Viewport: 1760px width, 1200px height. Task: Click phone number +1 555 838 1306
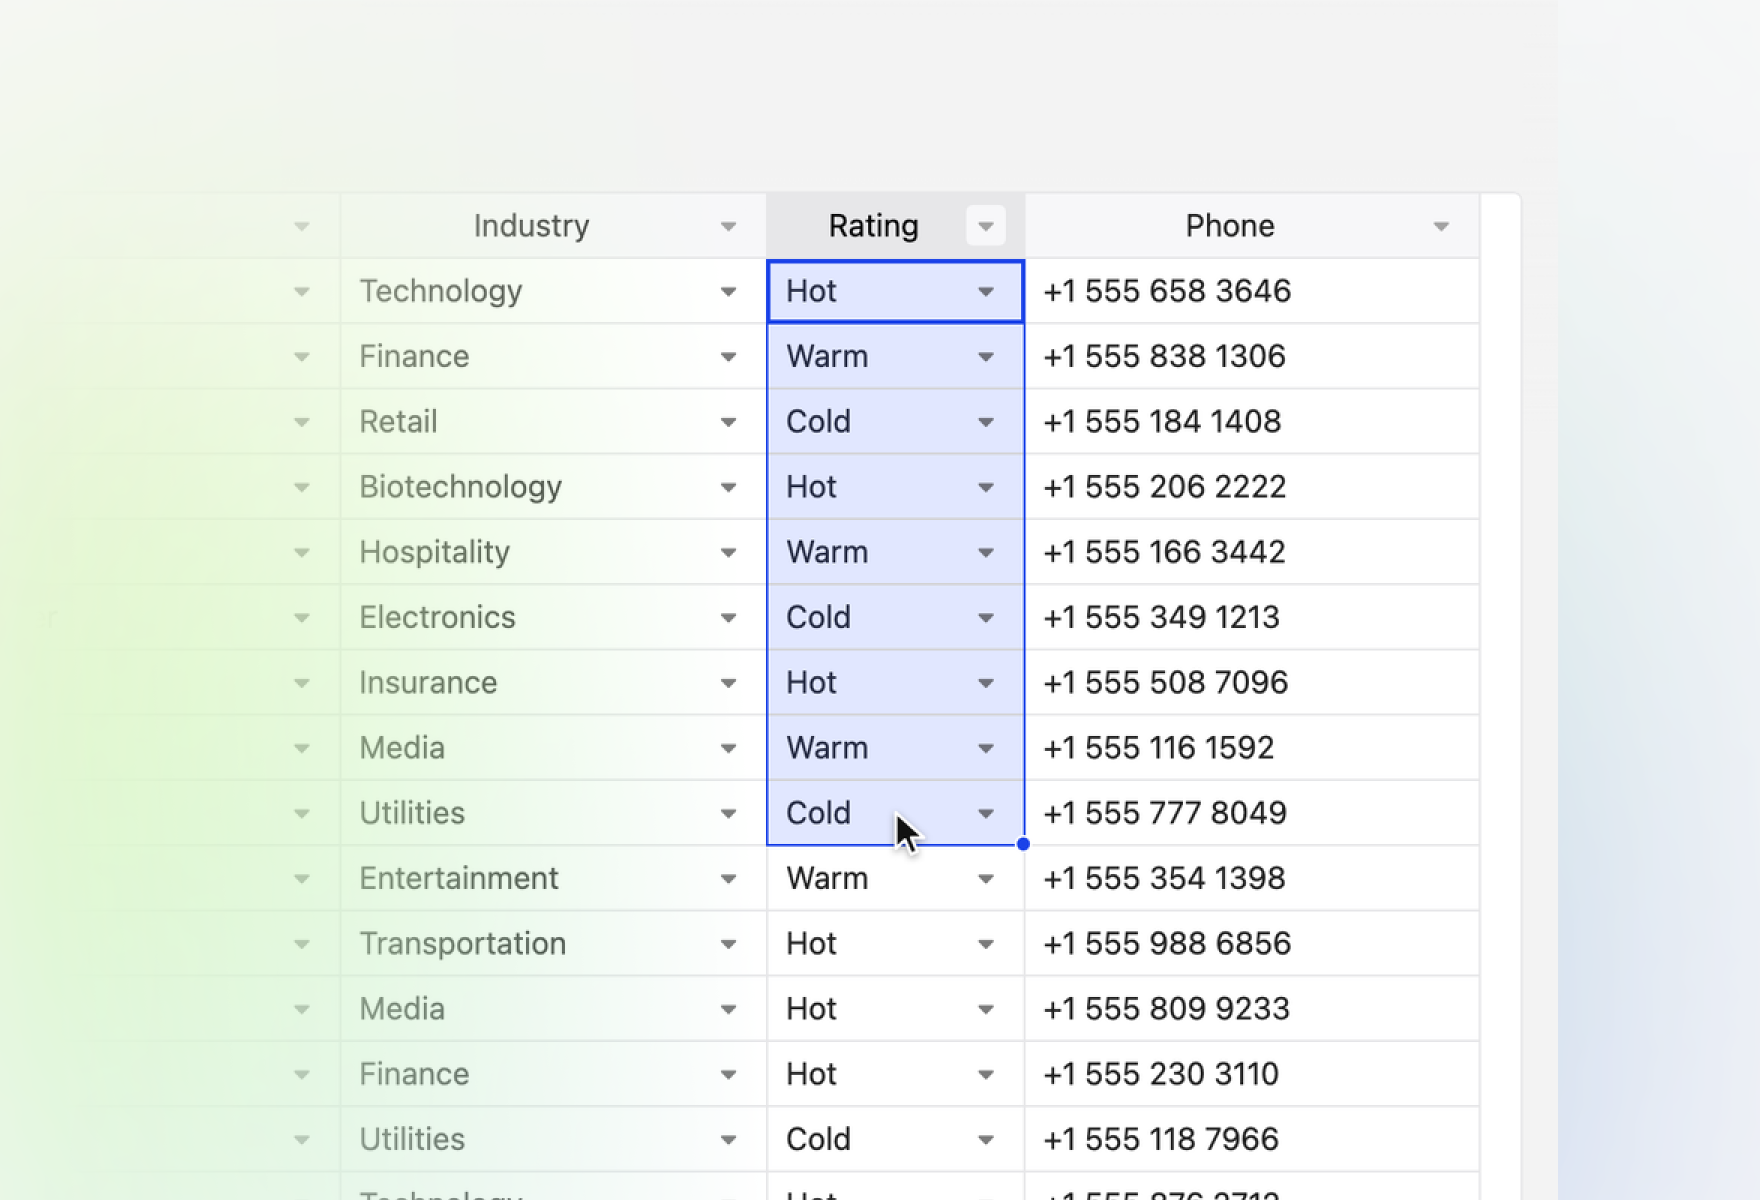click(x=1164, y=356)
